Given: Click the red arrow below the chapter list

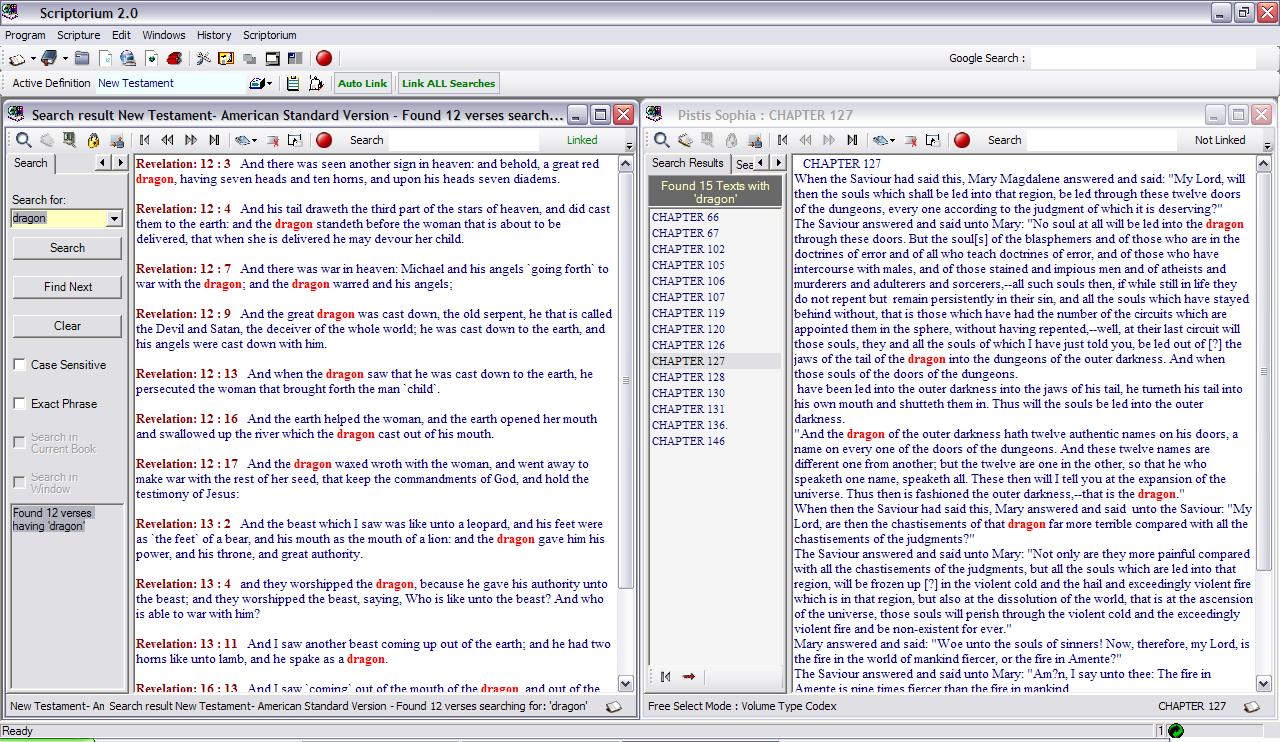Looking at the screenshot, I should [688, 677].
